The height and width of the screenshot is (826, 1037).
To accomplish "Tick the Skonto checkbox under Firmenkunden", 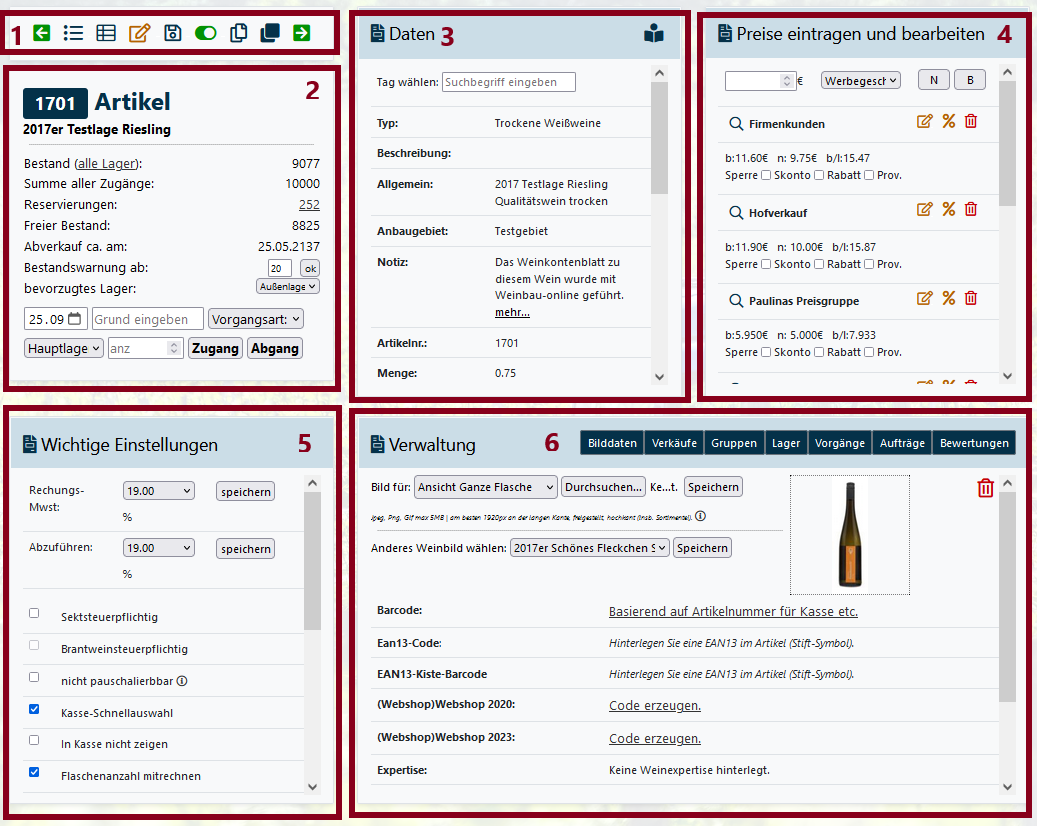I will pos(766,176).
